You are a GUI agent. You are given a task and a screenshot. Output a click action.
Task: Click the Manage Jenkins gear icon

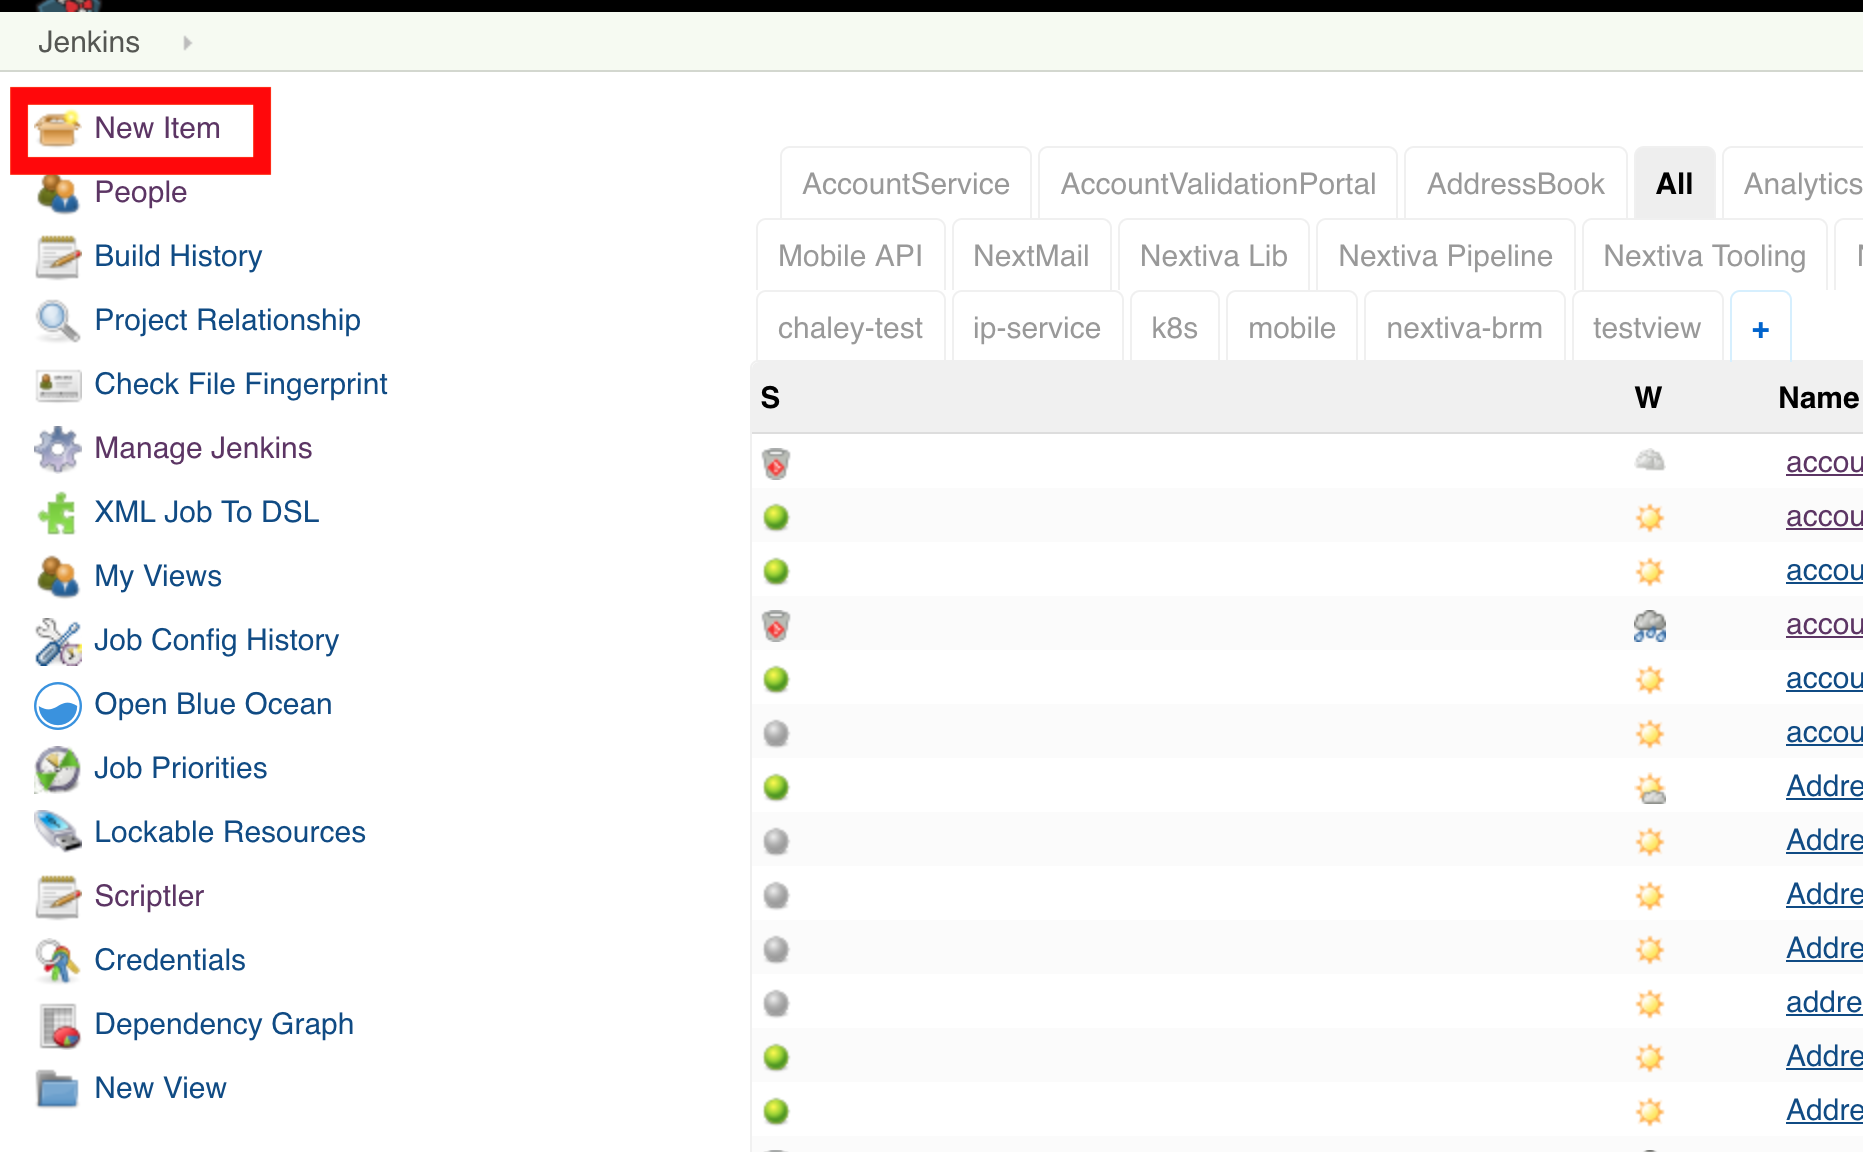(57, 449)
